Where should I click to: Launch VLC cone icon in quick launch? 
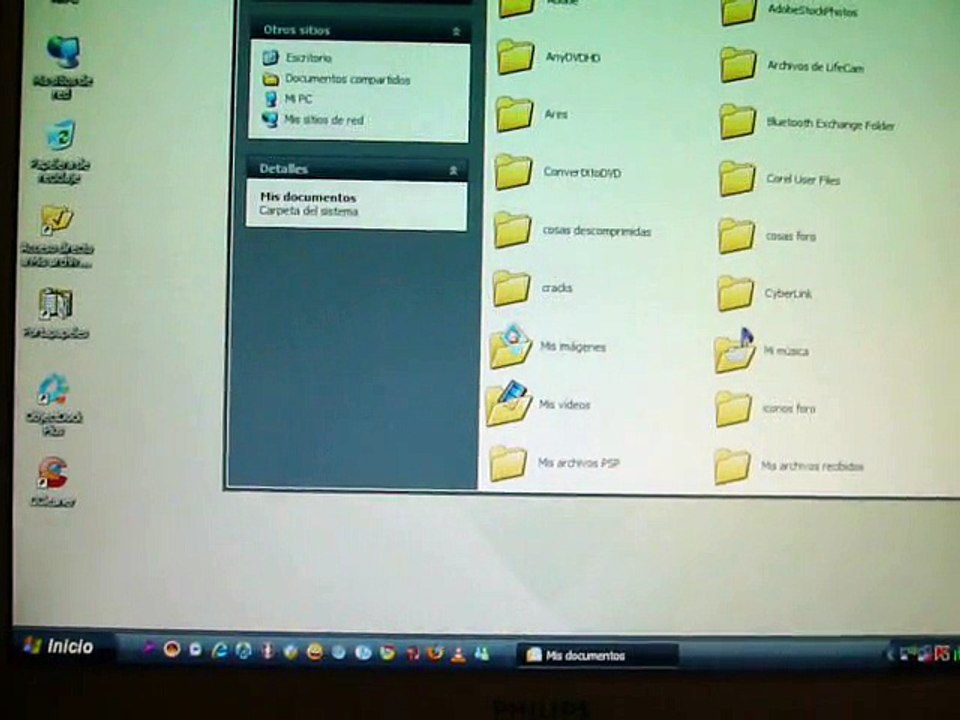coord(458,654)
